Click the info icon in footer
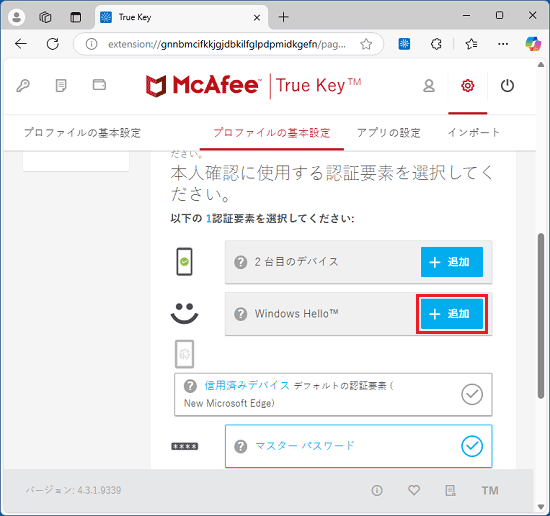This screenshot has width=550, height=516. click(377, 490)
